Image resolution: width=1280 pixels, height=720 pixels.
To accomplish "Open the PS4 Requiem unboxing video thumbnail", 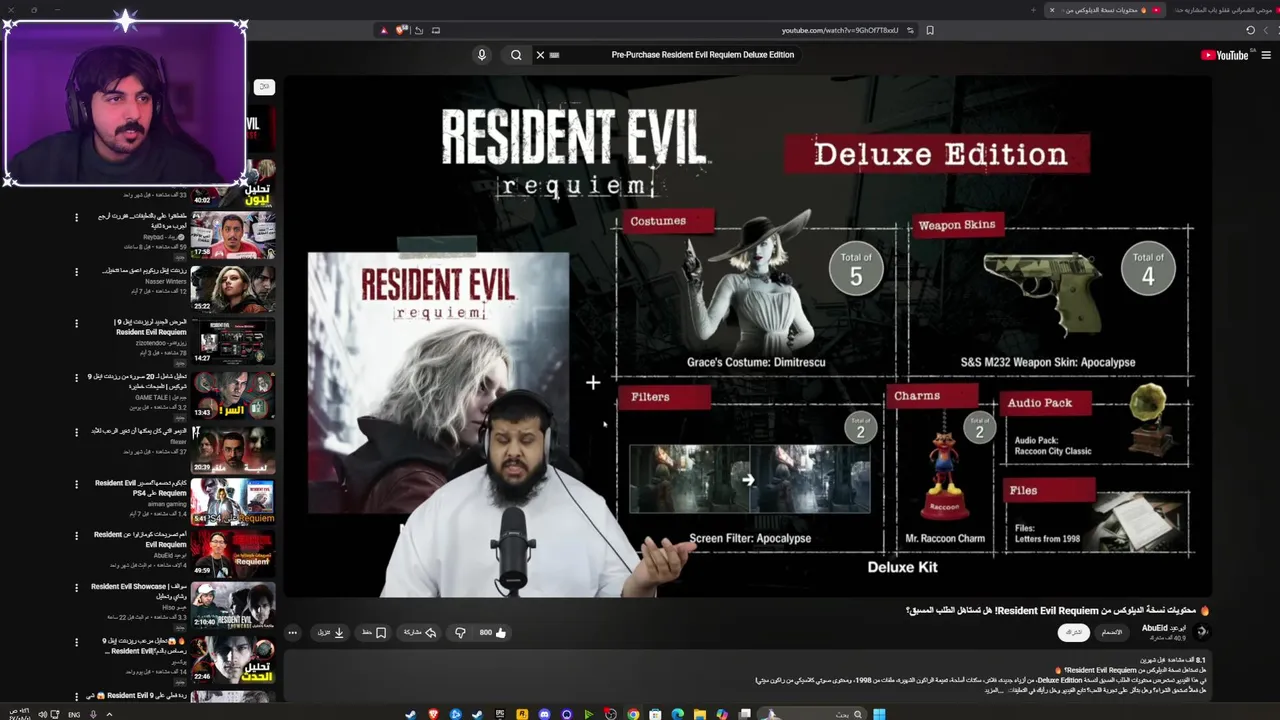I will tap(232, 502).
